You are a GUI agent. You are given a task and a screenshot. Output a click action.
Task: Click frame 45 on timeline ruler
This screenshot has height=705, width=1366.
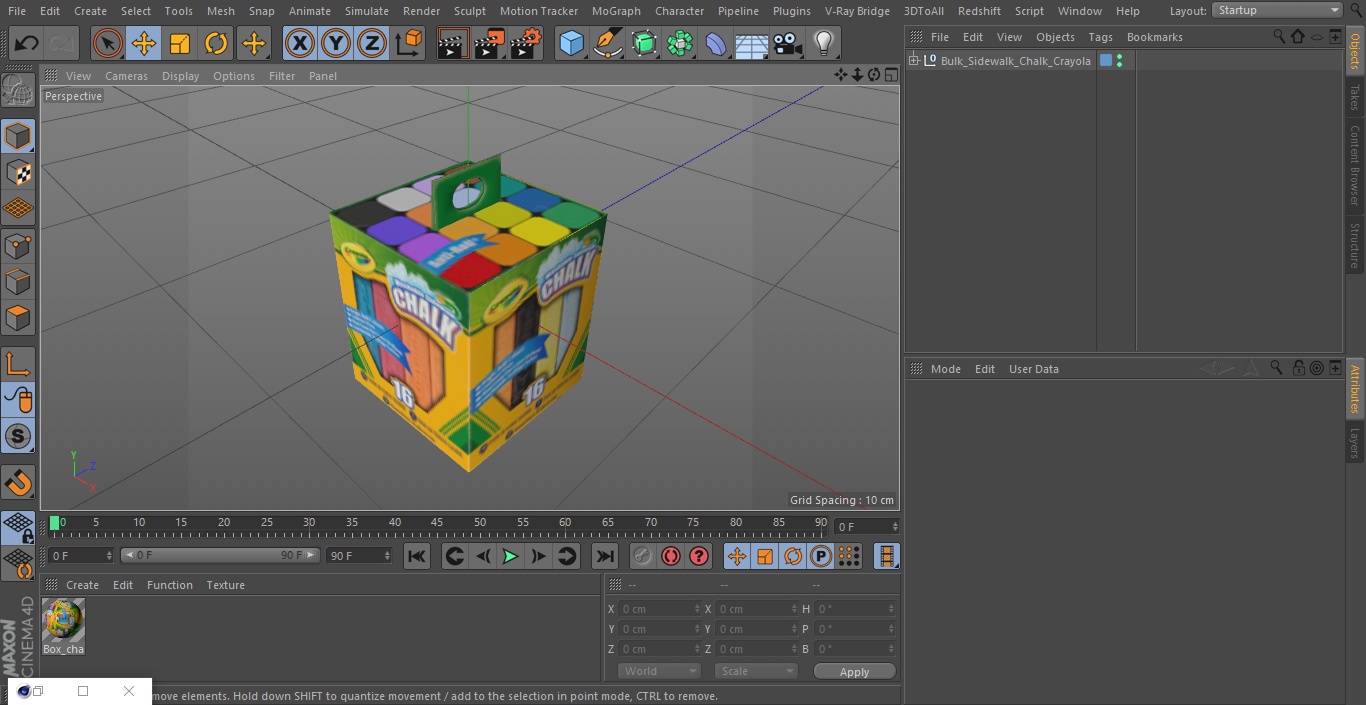[437, 523]
